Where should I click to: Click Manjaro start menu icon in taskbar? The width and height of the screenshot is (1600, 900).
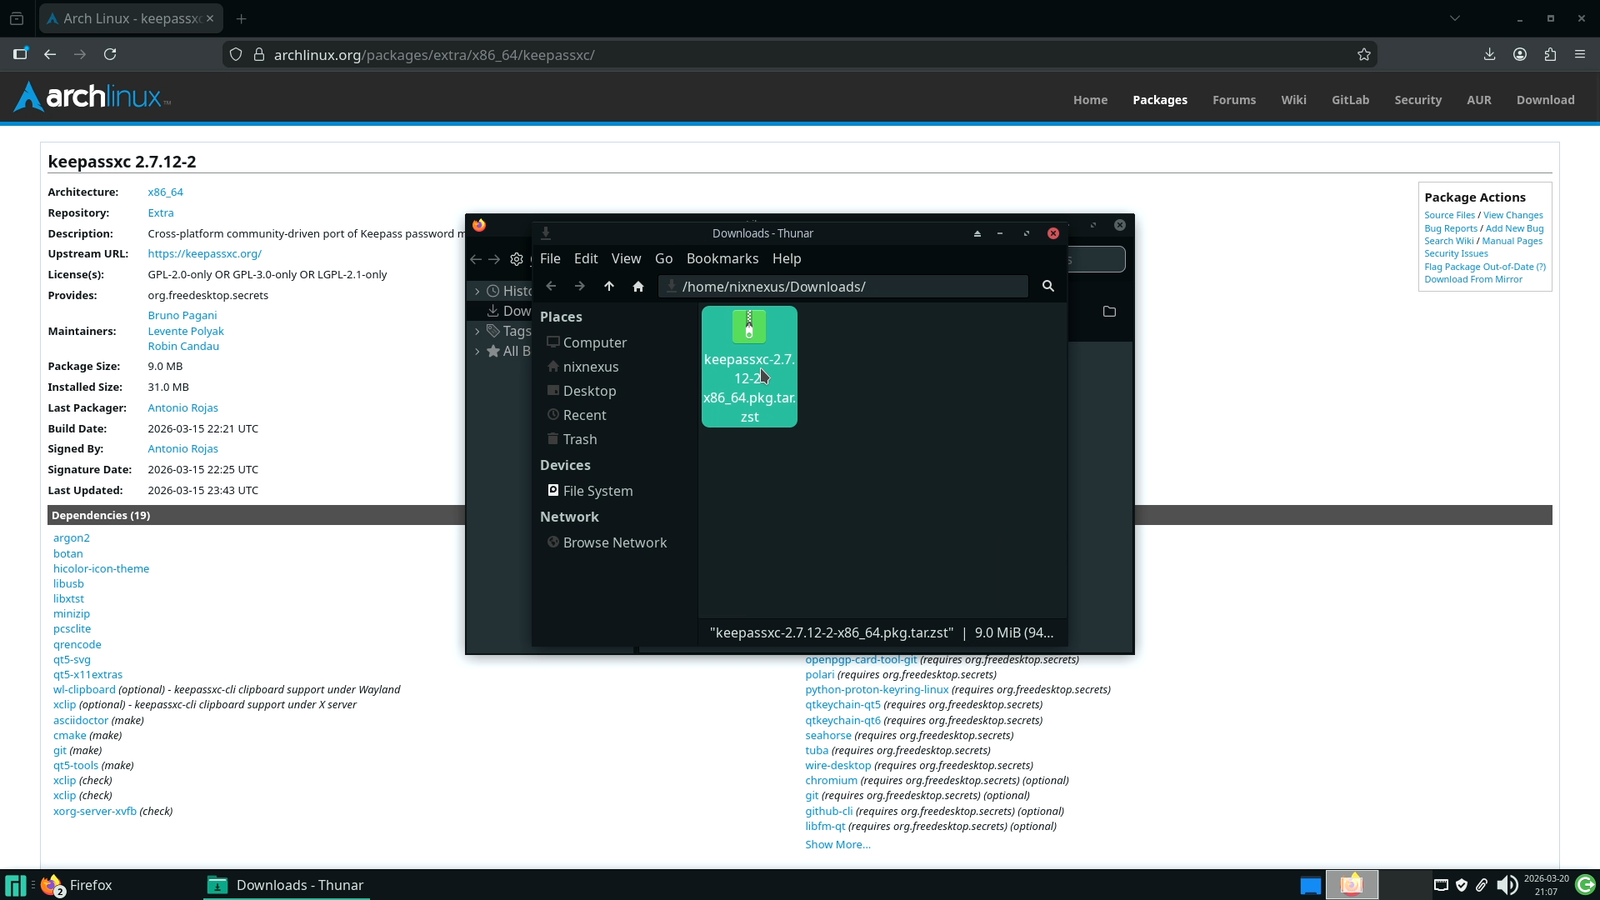coord(16,885)
